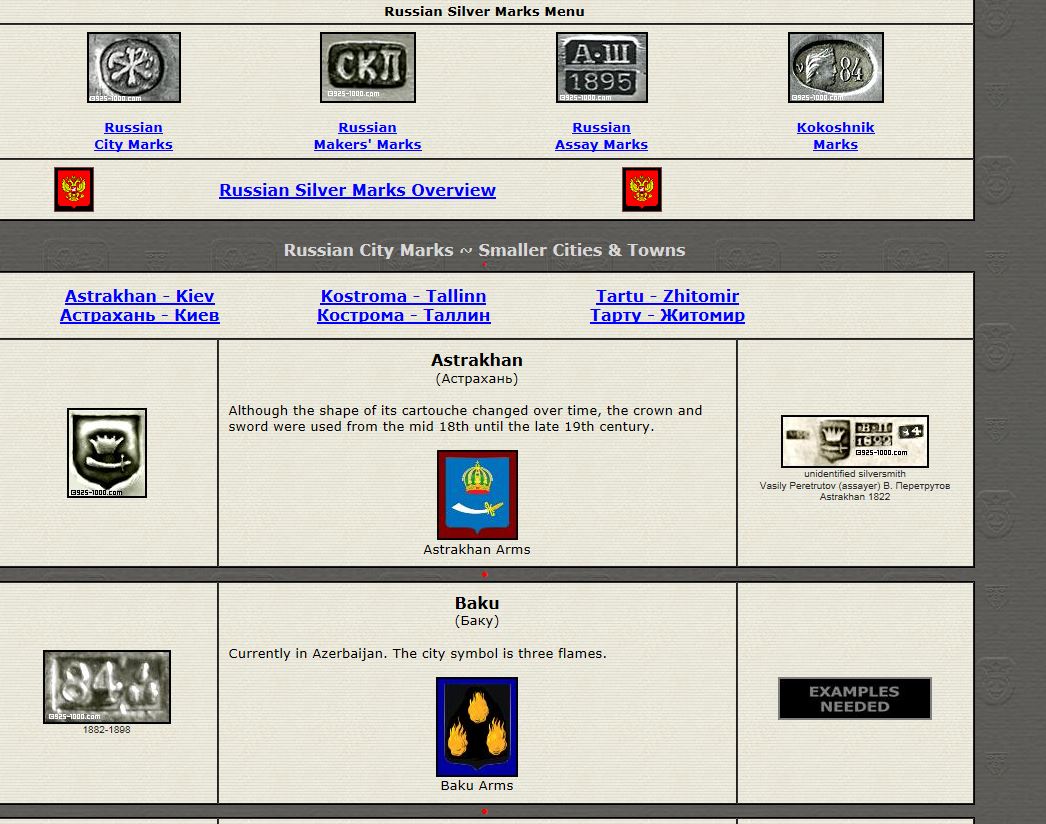Click the Astrakhan crown and sword hallmark

point(107,453)
